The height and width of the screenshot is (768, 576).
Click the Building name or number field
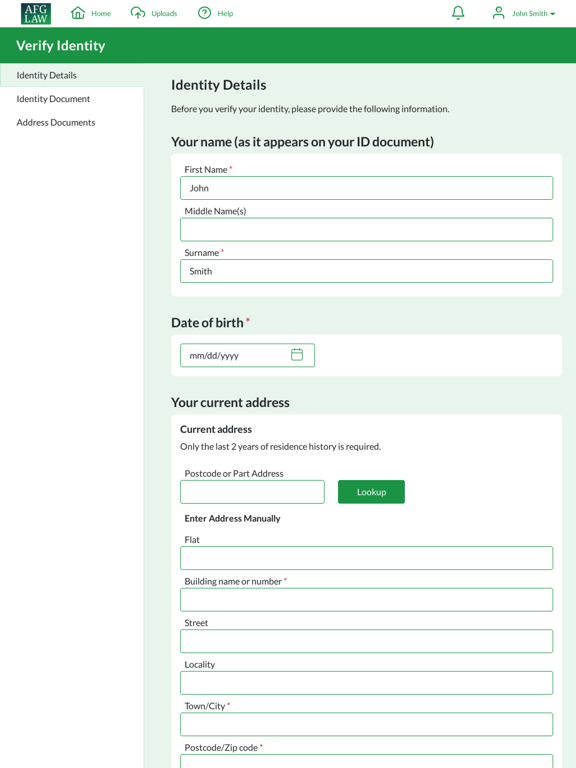pos(366,600)
